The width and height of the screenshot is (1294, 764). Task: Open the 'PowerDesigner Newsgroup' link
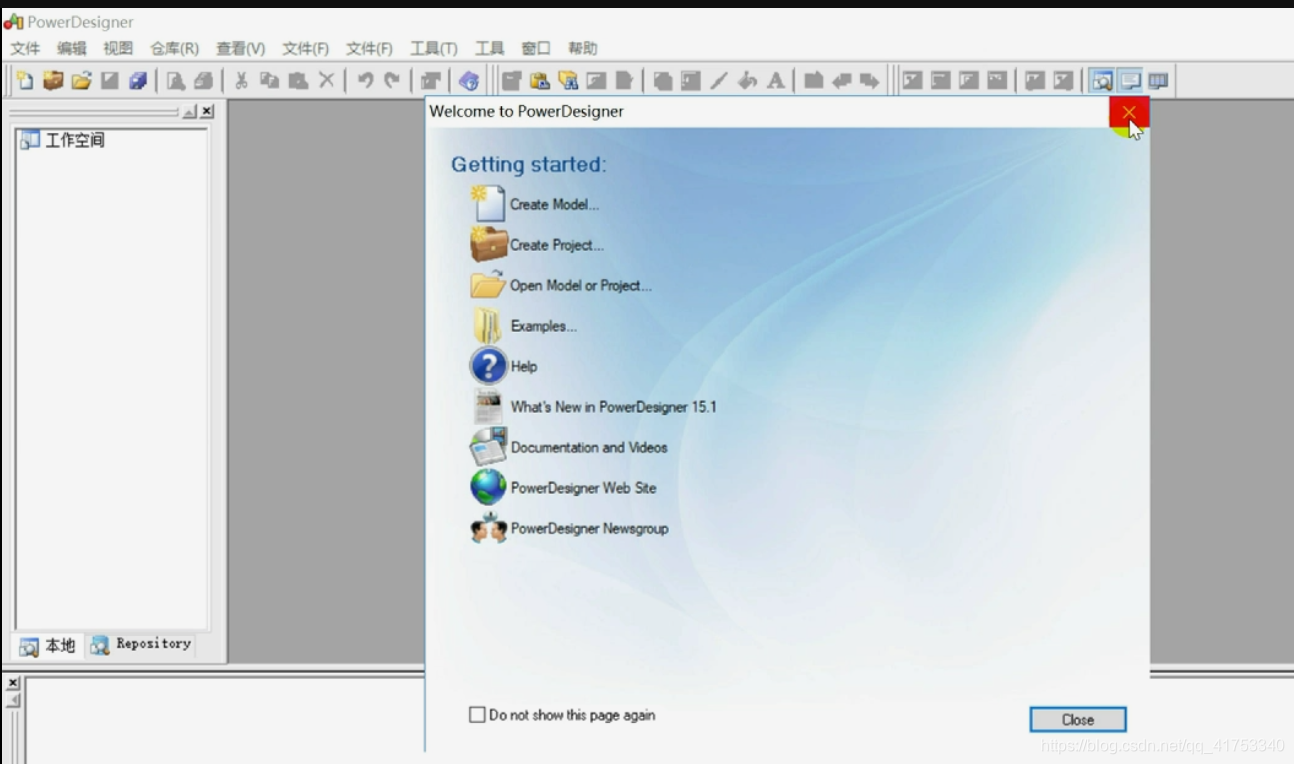tap(590, 528)
